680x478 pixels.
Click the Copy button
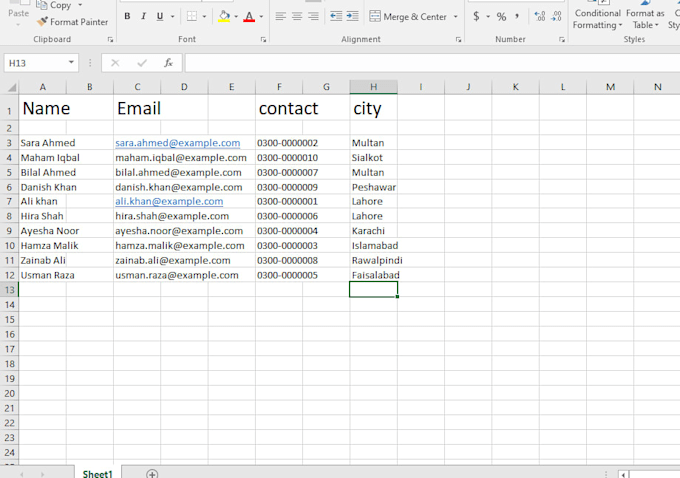coord(54,5)
